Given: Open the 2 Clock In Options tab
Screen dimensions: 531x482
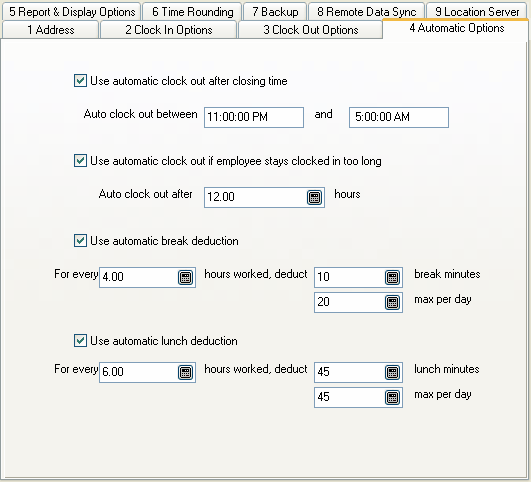Looking at the screenshot, I should pos(169,30).
